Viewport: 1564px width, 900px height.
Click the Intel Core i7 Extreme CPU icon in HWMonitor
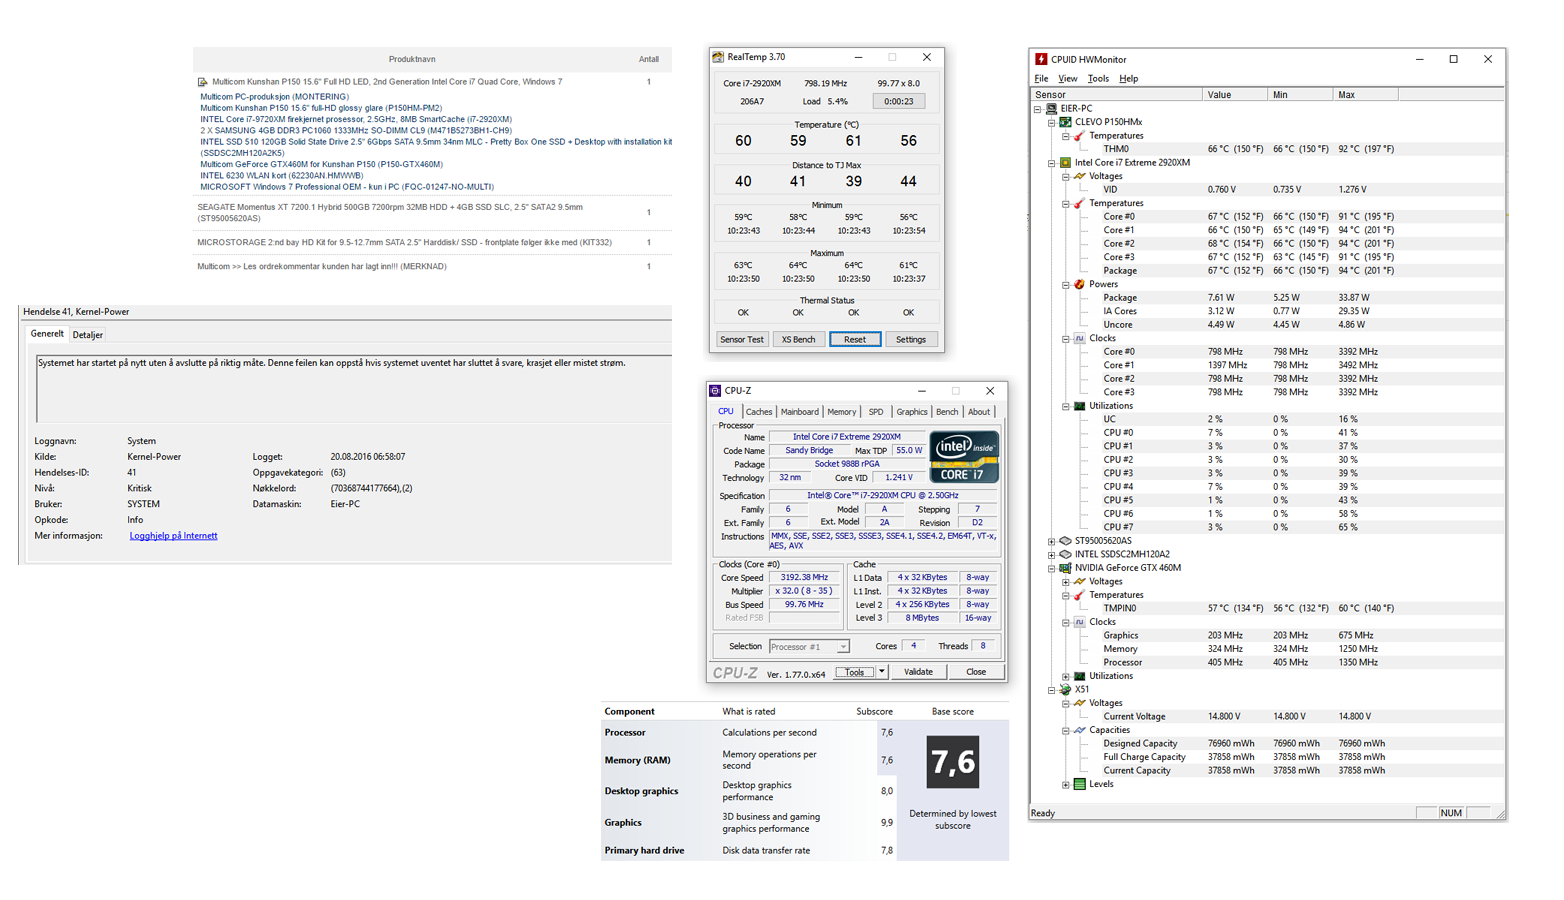tap(1065, 162)
